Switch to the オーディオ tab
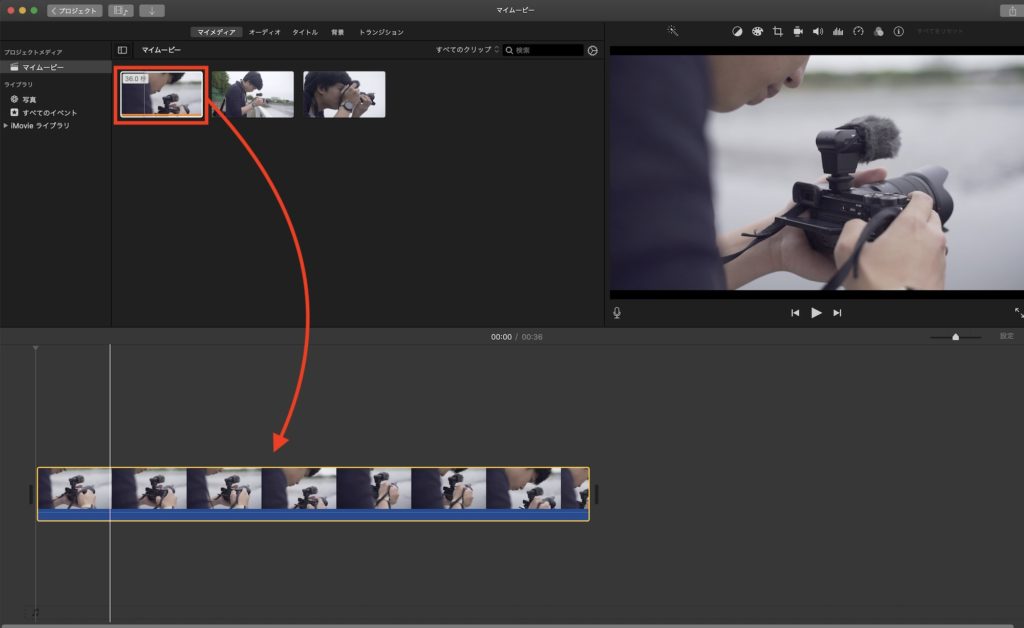This screenshot has height=628, width=1024. [x=264, y=32]
